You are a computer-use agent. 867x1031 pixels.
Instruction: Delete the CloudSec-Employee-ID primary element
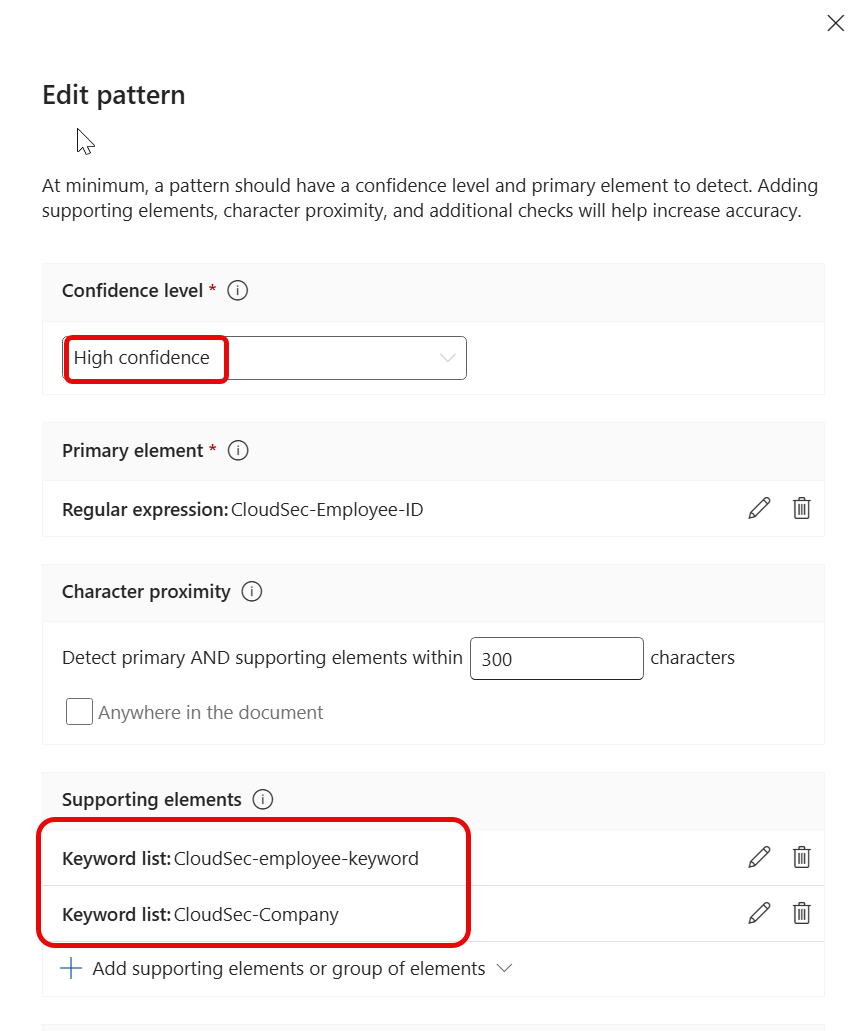click(x=801, y=508)
